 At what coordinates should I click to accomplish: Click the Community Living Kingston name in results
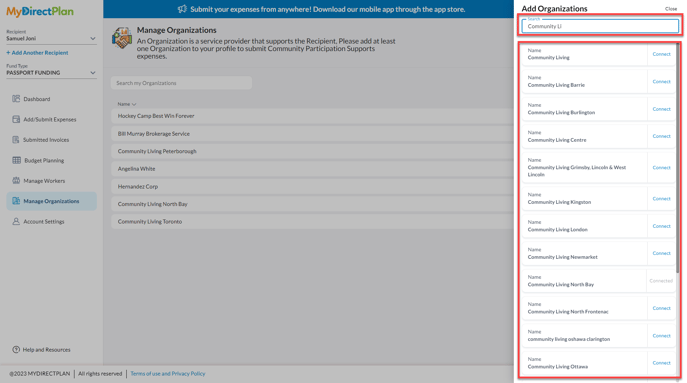coord(559,202)
